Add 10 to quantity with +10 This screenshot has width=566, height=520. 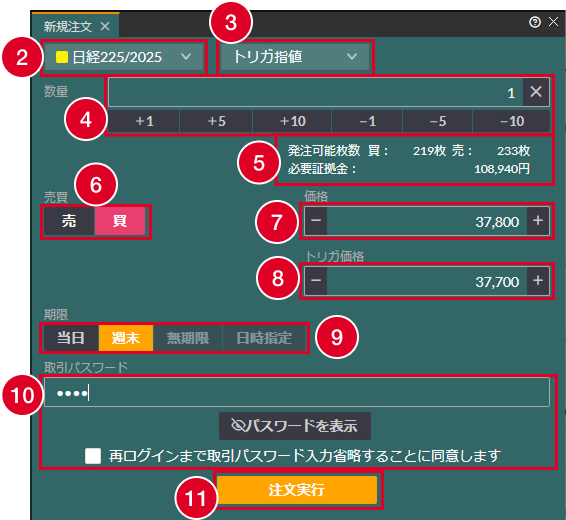292,121
